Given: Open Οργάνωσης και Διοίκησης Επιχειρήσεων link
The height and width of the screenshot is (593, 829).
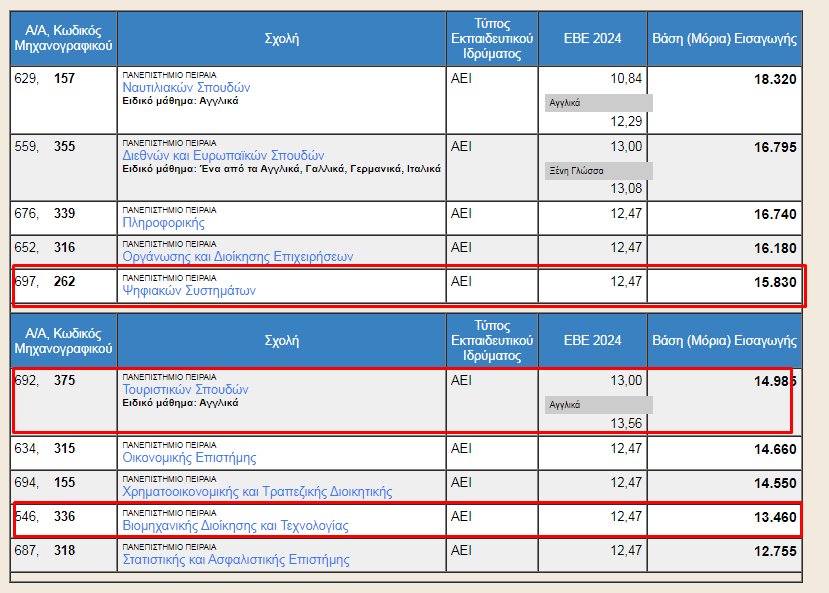Looking at the screenshot, I should 237,257.
